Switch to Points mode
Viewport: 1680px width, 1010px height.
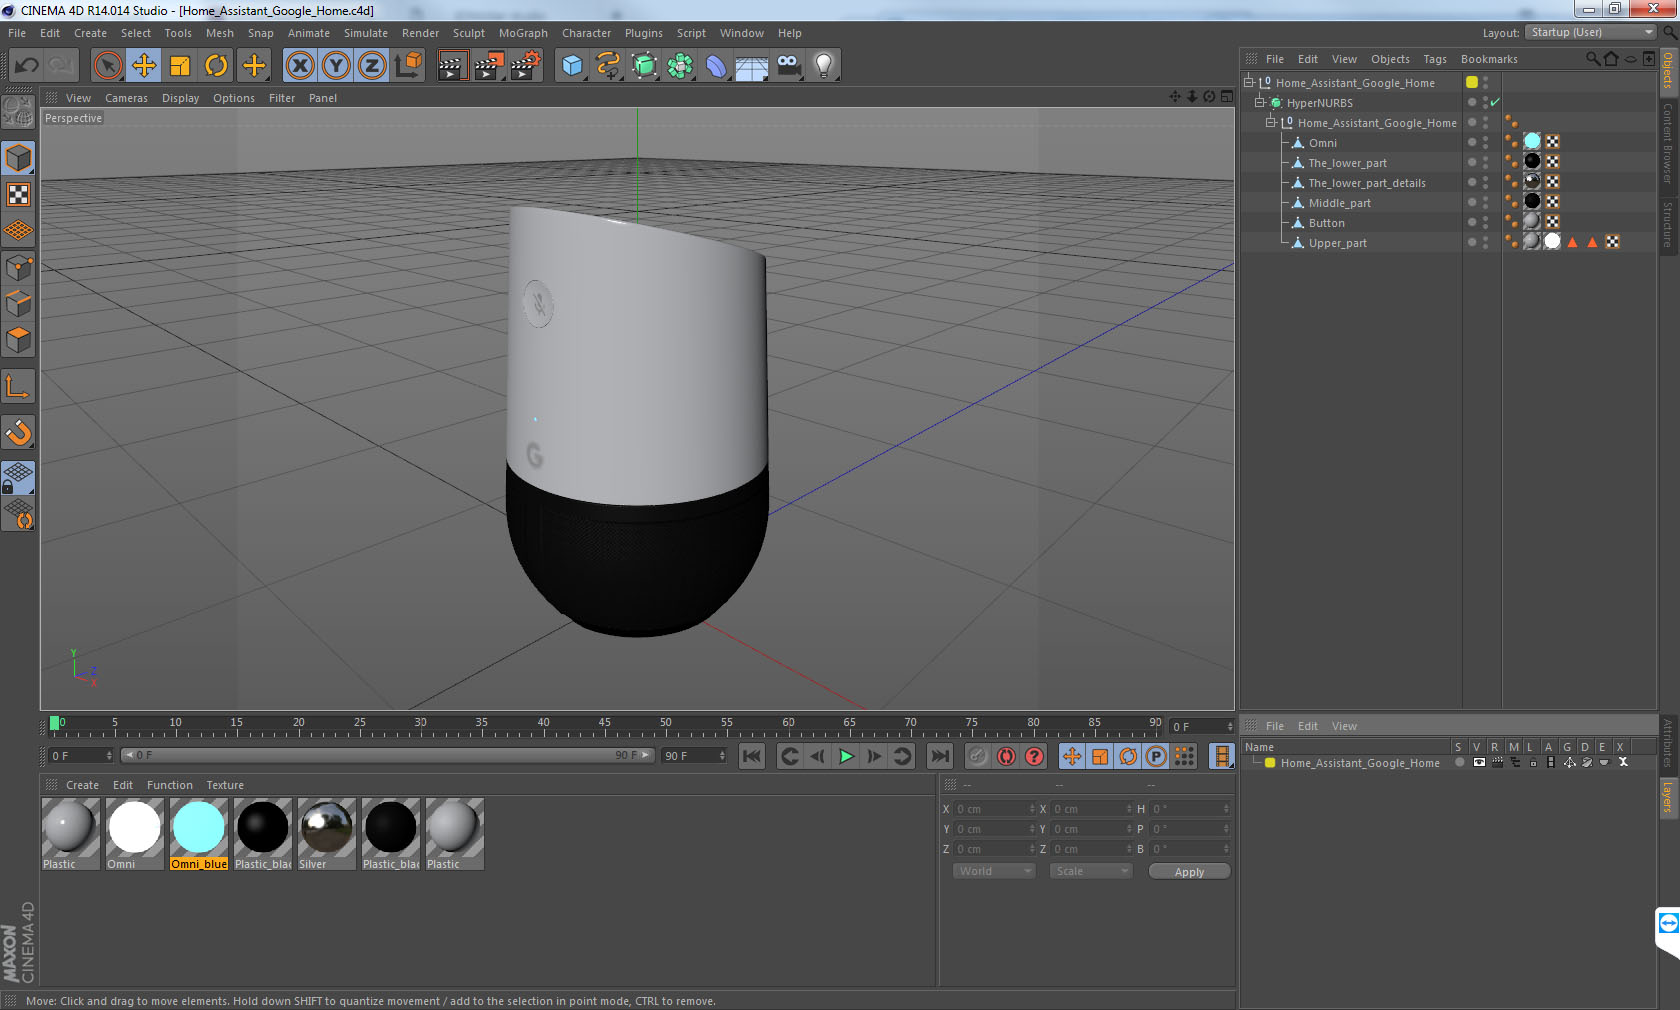[x=19, y=267]
